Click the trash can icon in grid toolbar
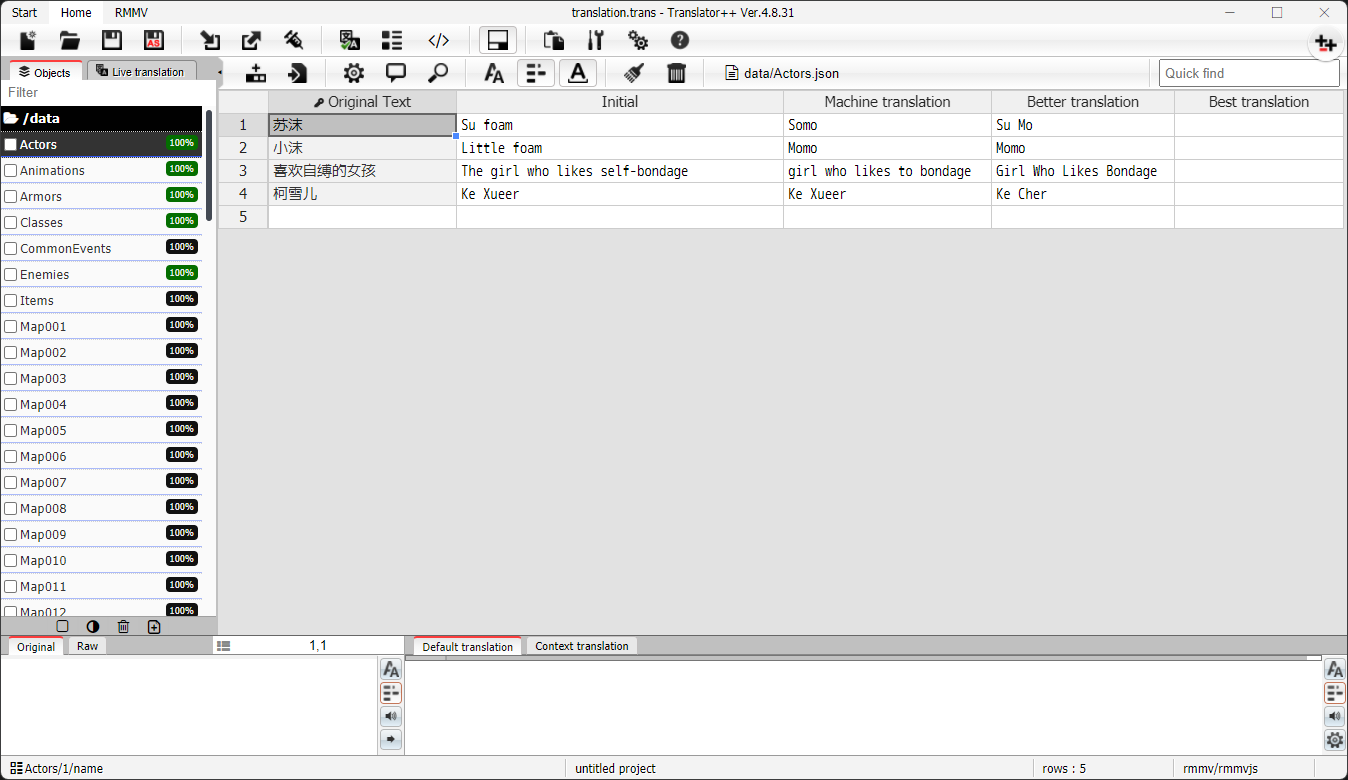 tap(677, 73)
